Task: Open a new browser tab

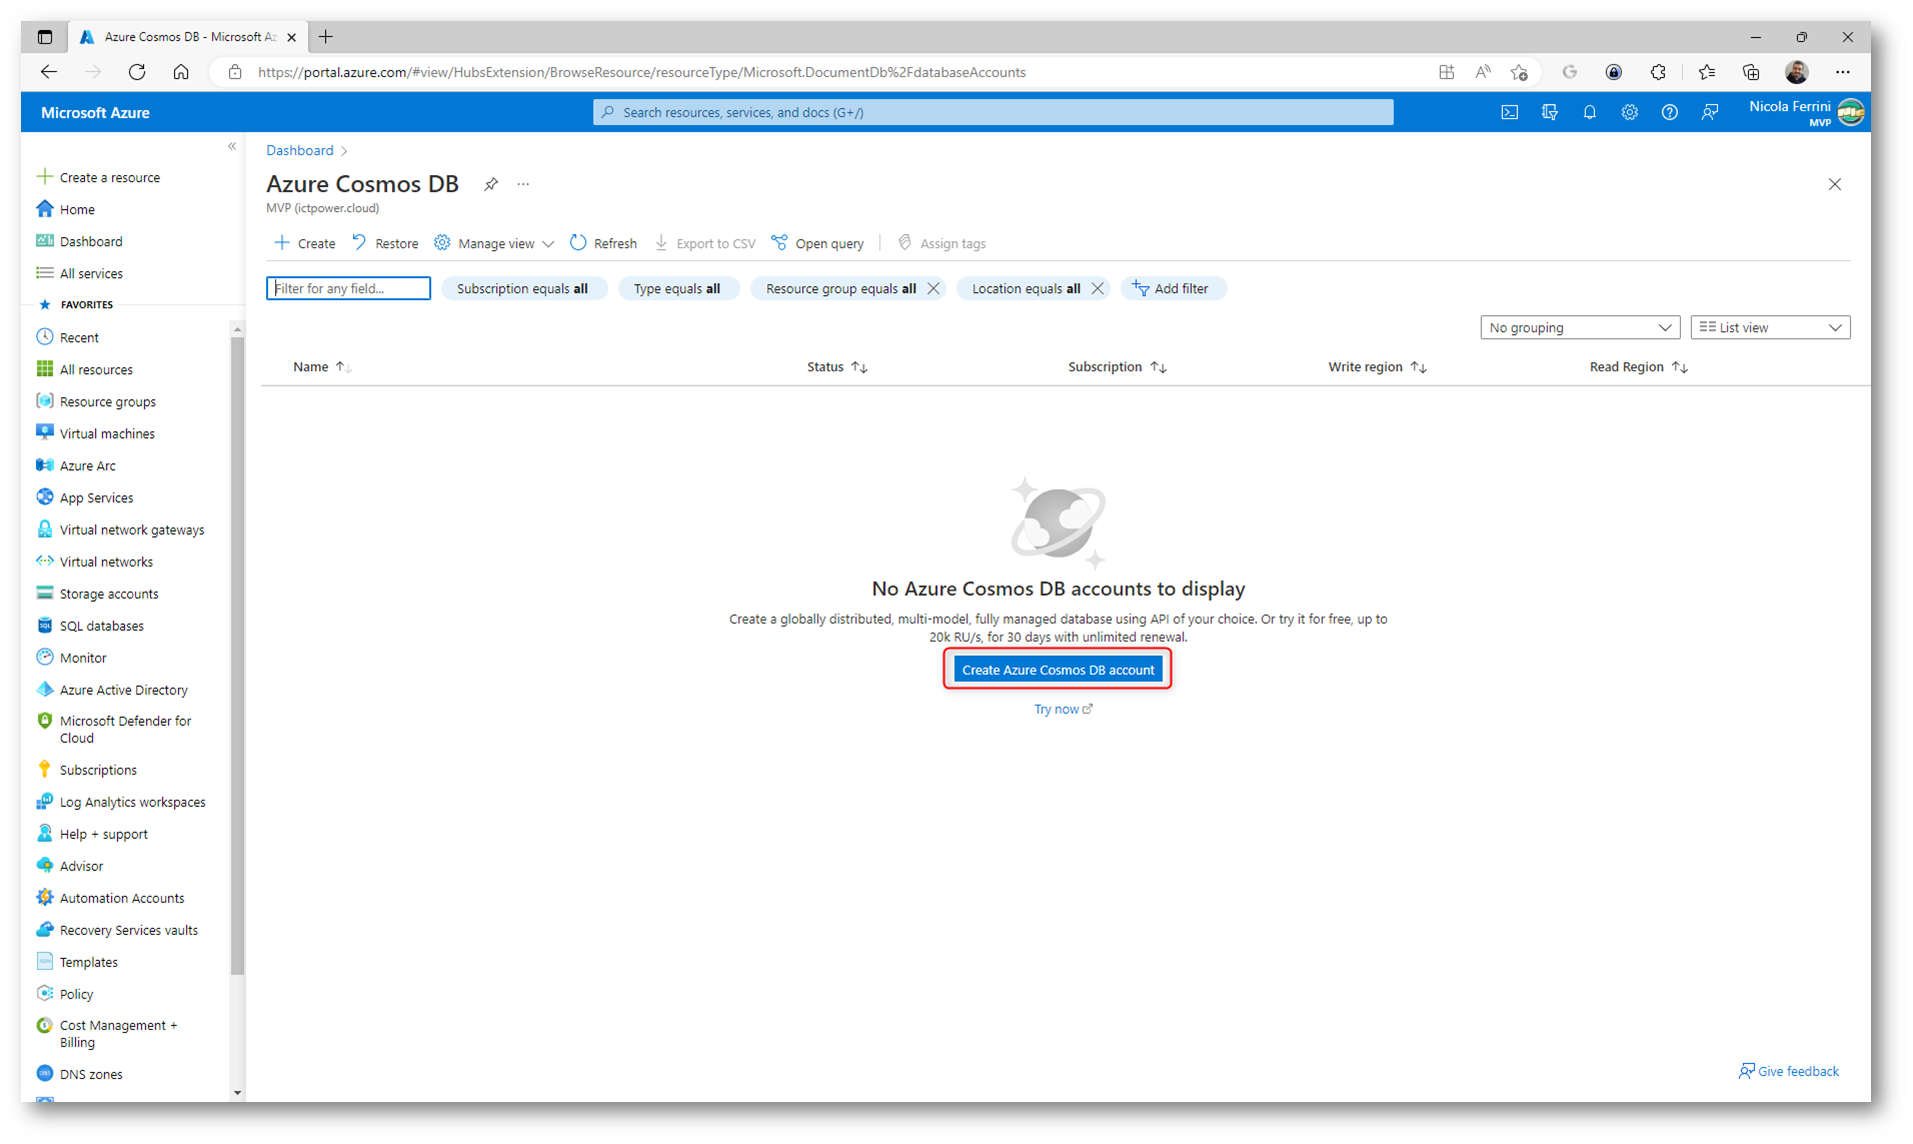Action: [325, 37]
